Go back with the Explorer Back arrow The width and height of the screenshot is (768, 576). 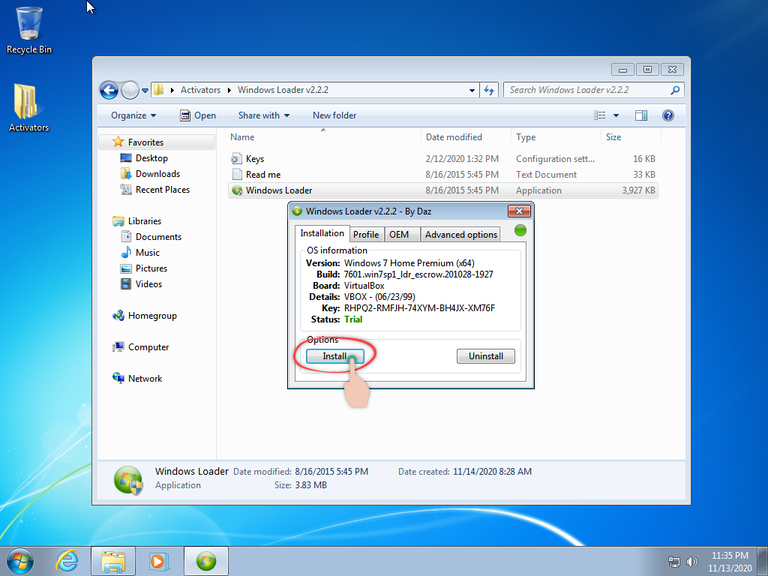coord(109,90)
